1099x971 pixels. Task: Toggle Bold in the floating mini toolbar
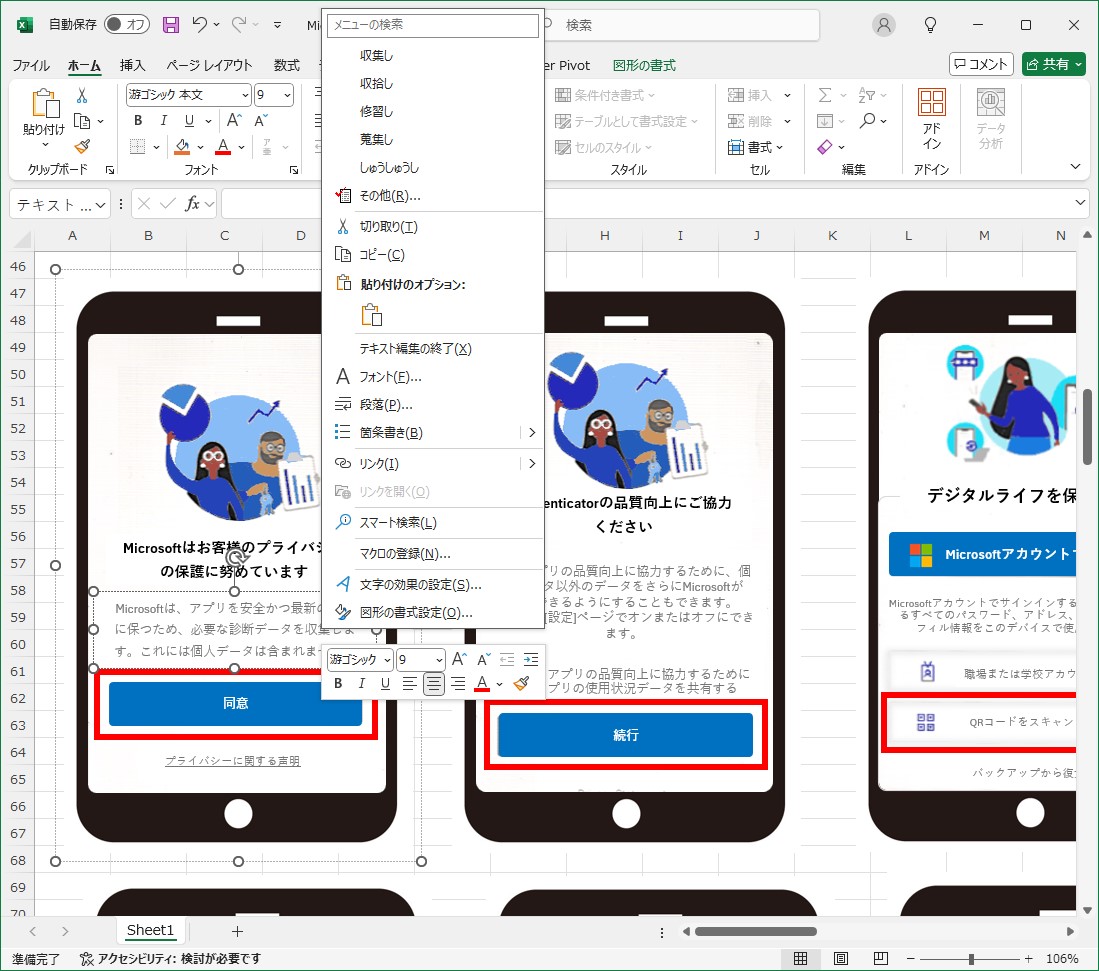[x=338, y=684]
